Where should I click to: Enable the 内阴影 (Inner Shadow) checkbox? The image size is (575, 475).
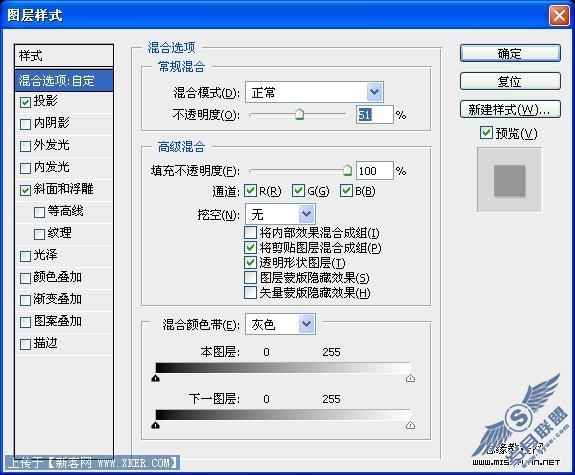coord(25,124)
